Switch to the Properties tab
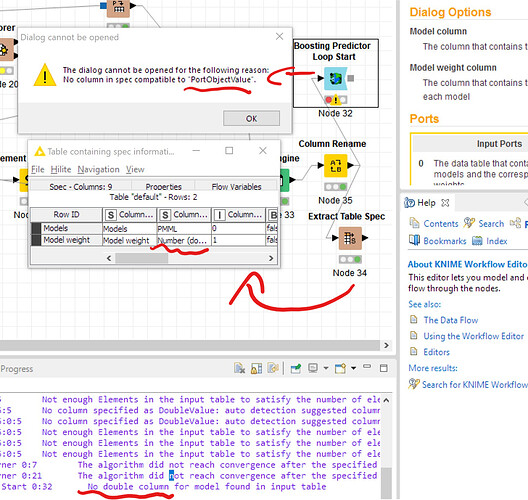The image size is (528, 500). point(163,187)
